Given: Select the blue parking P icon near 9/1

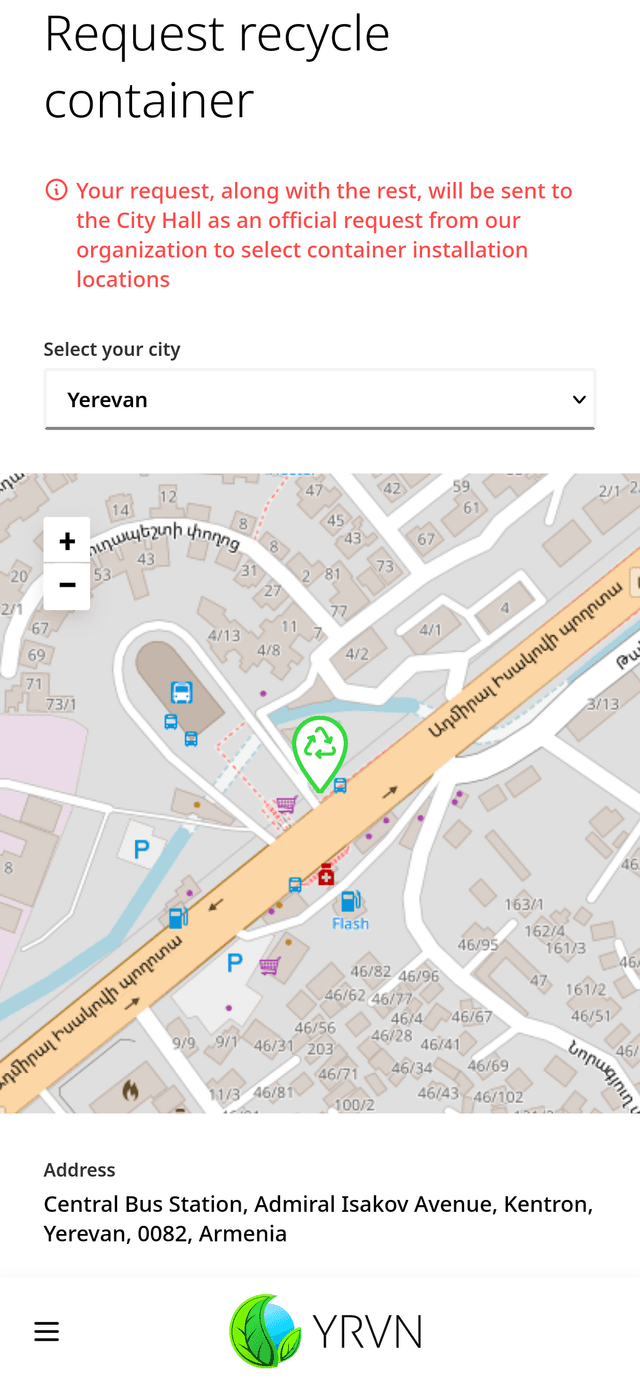Looking at the screenshot, I should 235,963.
